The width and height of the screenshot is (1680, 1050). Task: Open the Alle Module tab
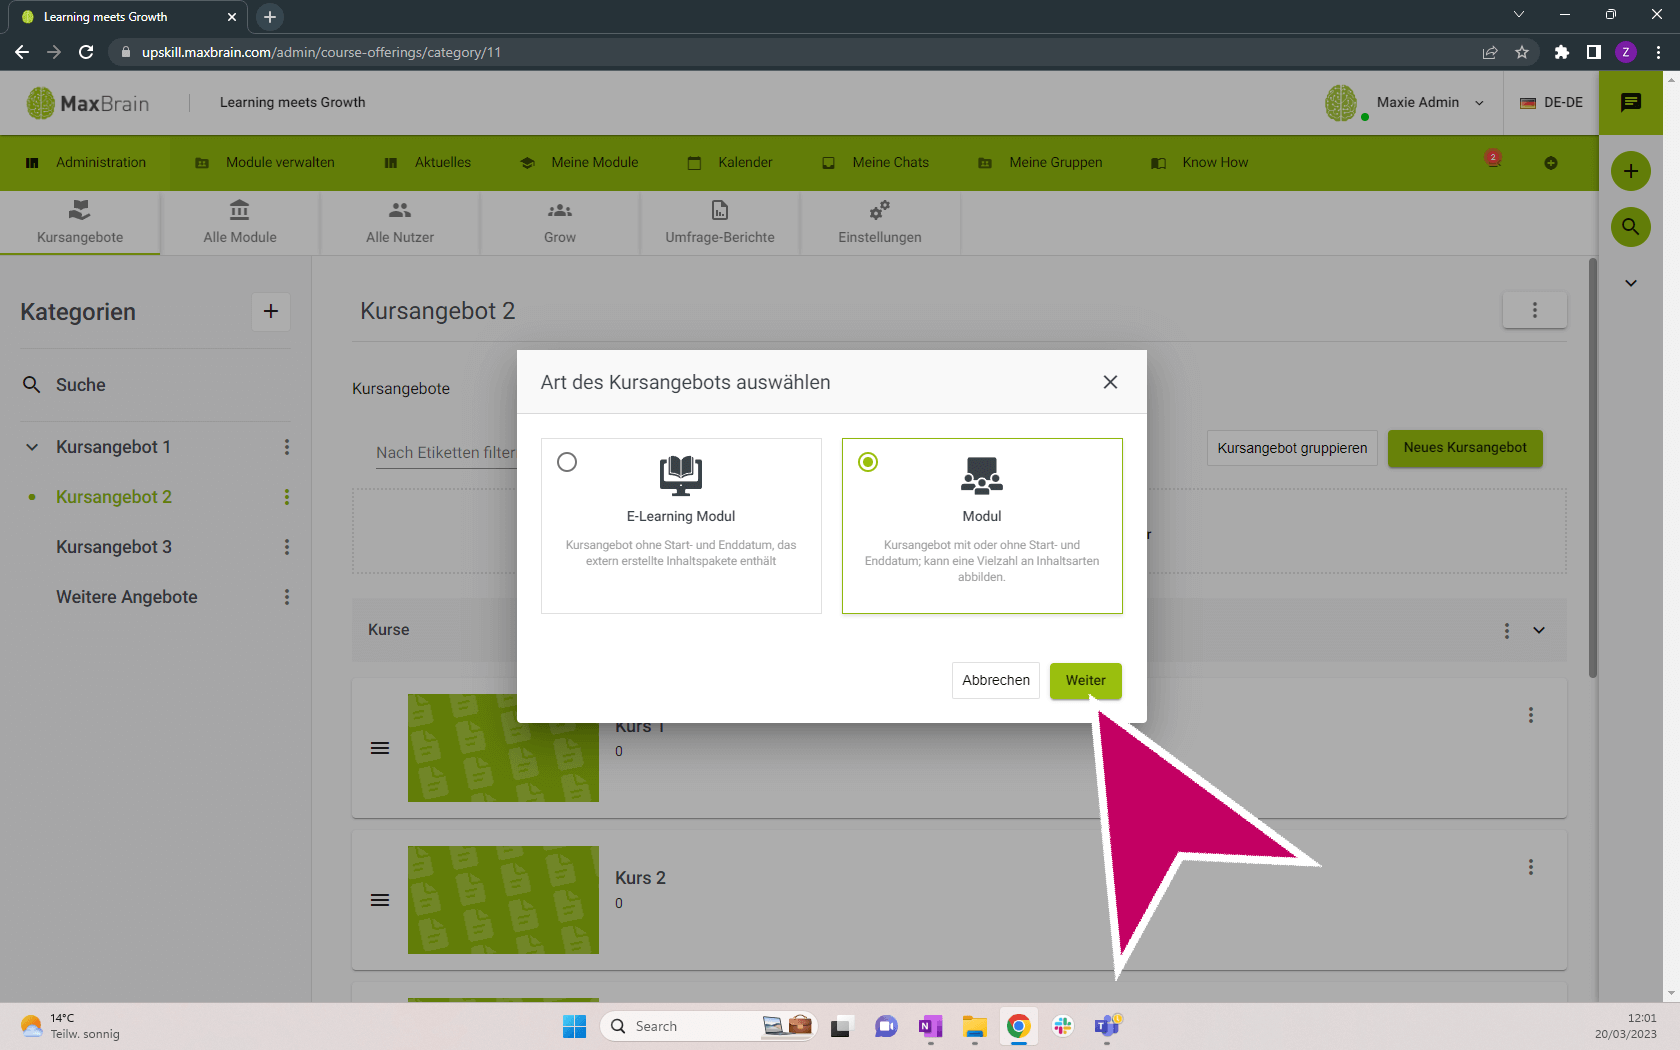(240, 223)
